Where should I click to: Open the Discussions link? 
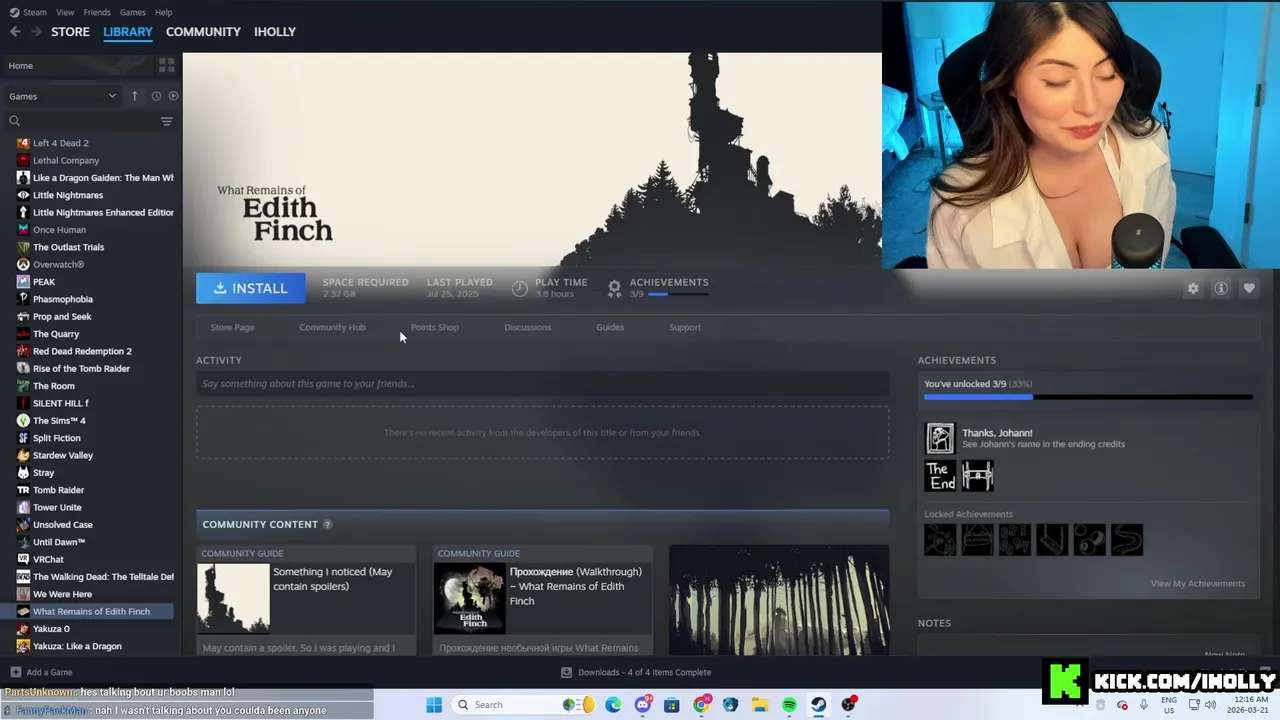point(528,327)
